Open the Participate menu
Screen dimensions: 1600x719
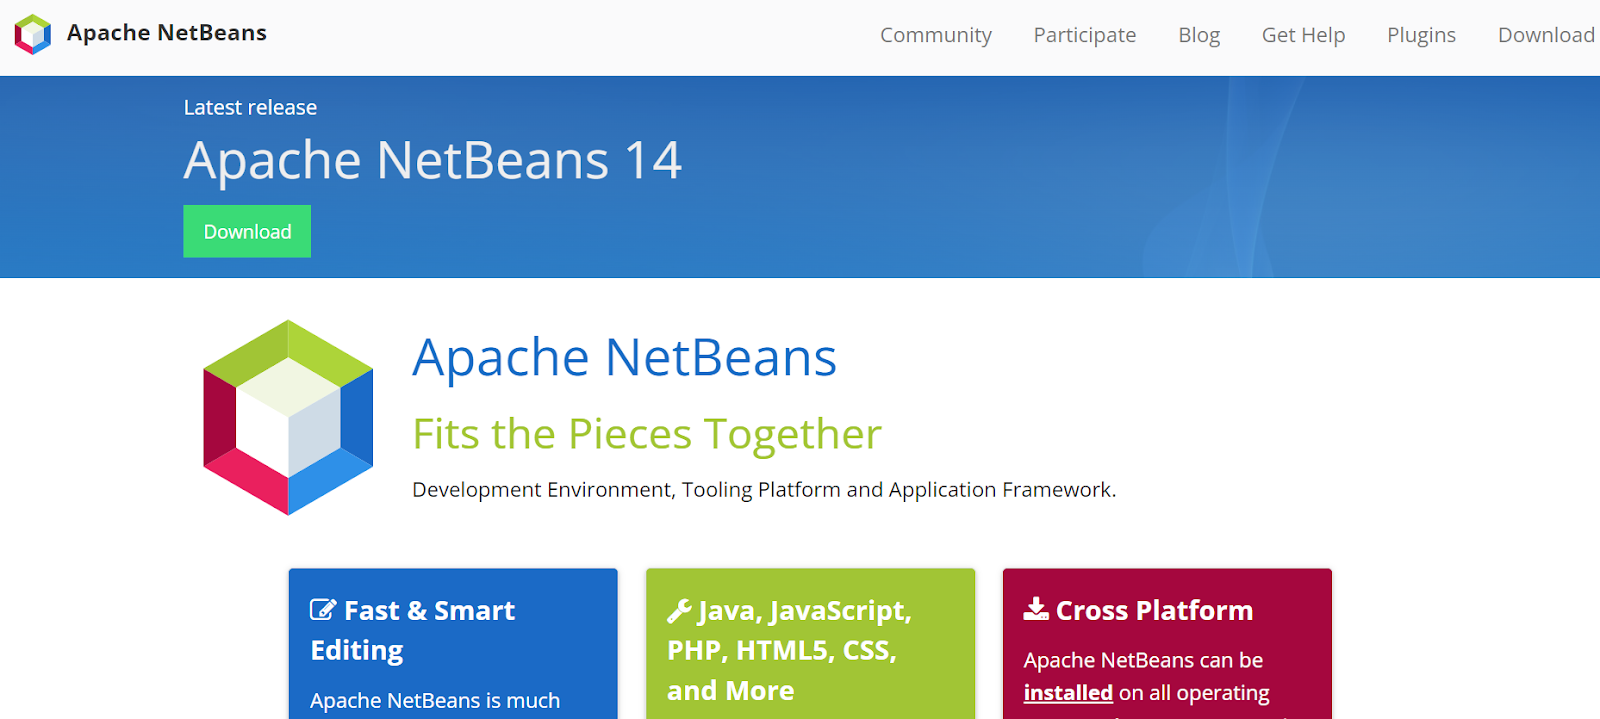[x=1085, y=35]
